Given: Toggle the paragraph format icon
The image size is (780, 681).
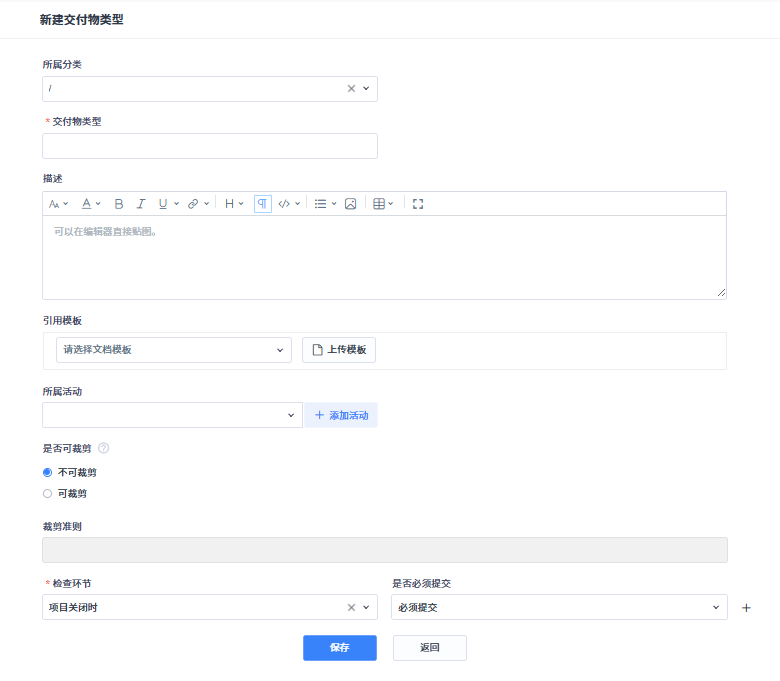Looking at the screenshot, I should click(x=262, y=204).
